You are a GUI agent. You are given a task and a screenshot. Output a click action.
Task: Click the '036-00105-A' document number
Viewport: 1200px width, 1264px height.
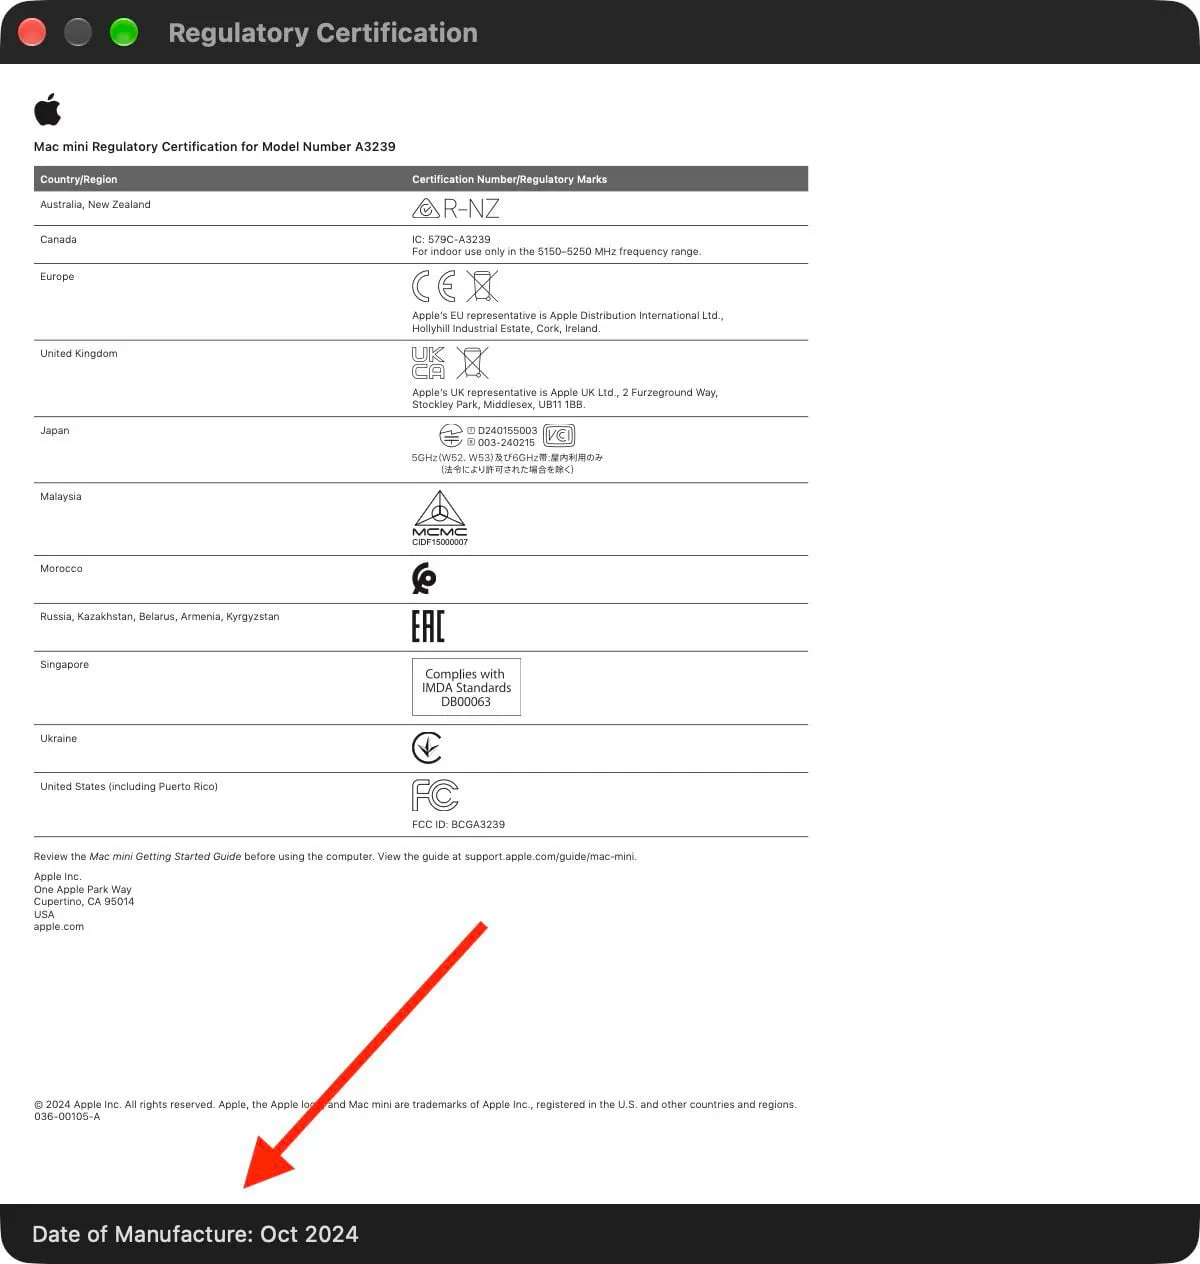tap(67, 1117)
